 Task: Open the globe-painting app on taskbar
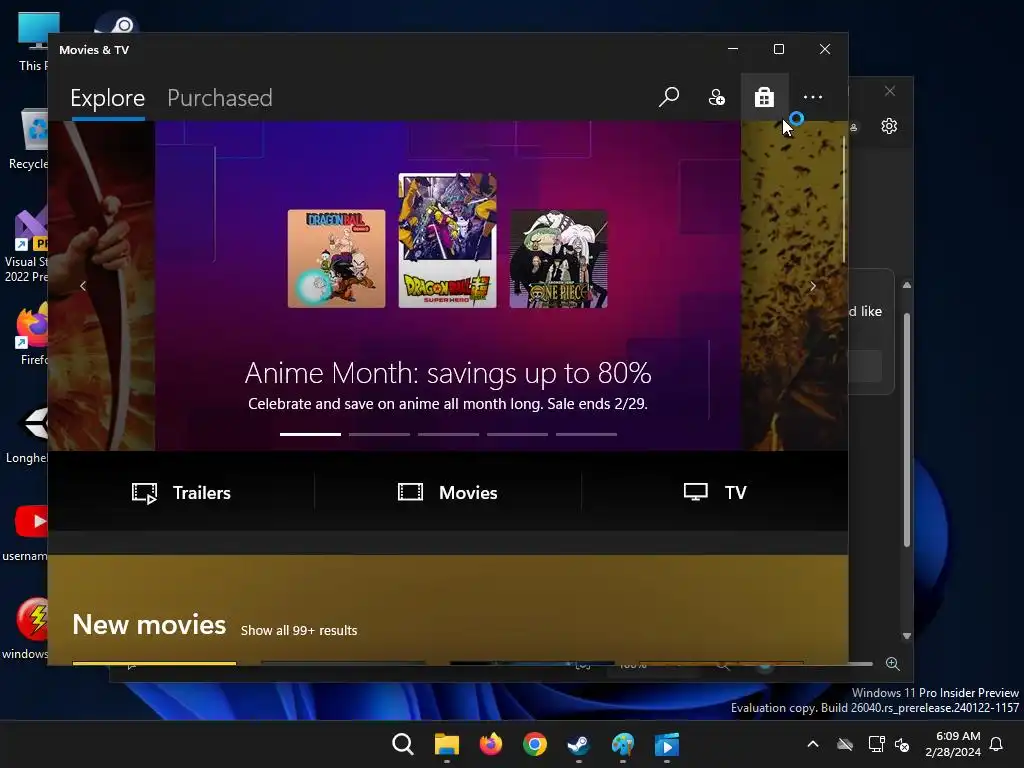click(x=622, y=744)
